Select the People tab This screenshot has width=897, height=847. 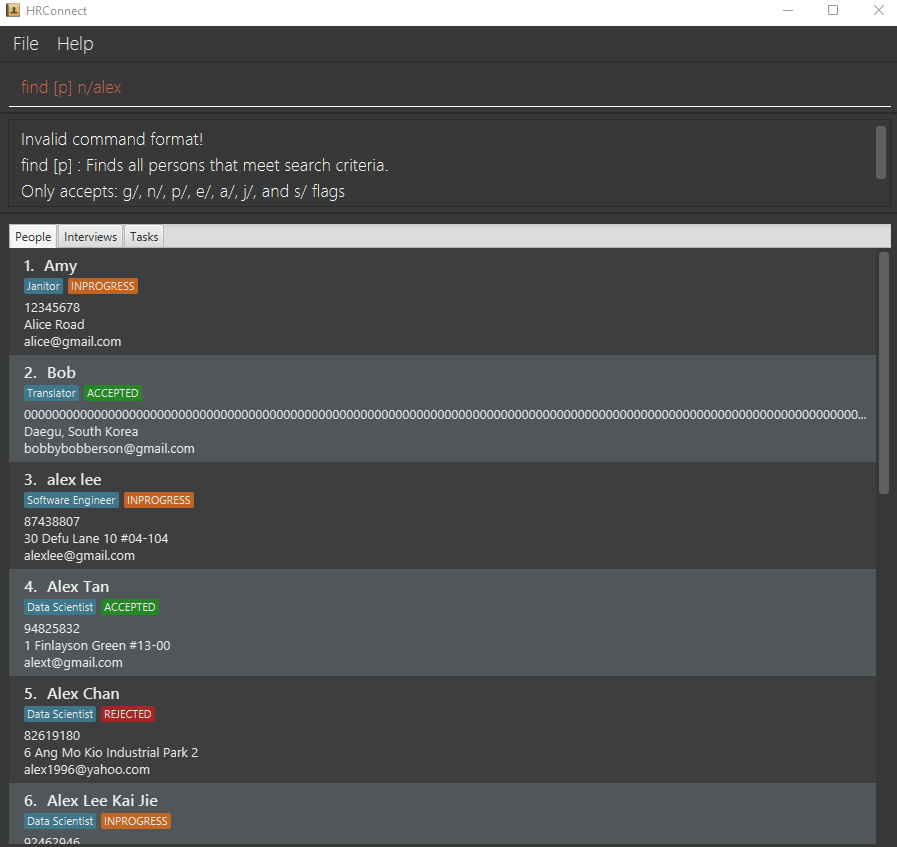coord(33,237)
